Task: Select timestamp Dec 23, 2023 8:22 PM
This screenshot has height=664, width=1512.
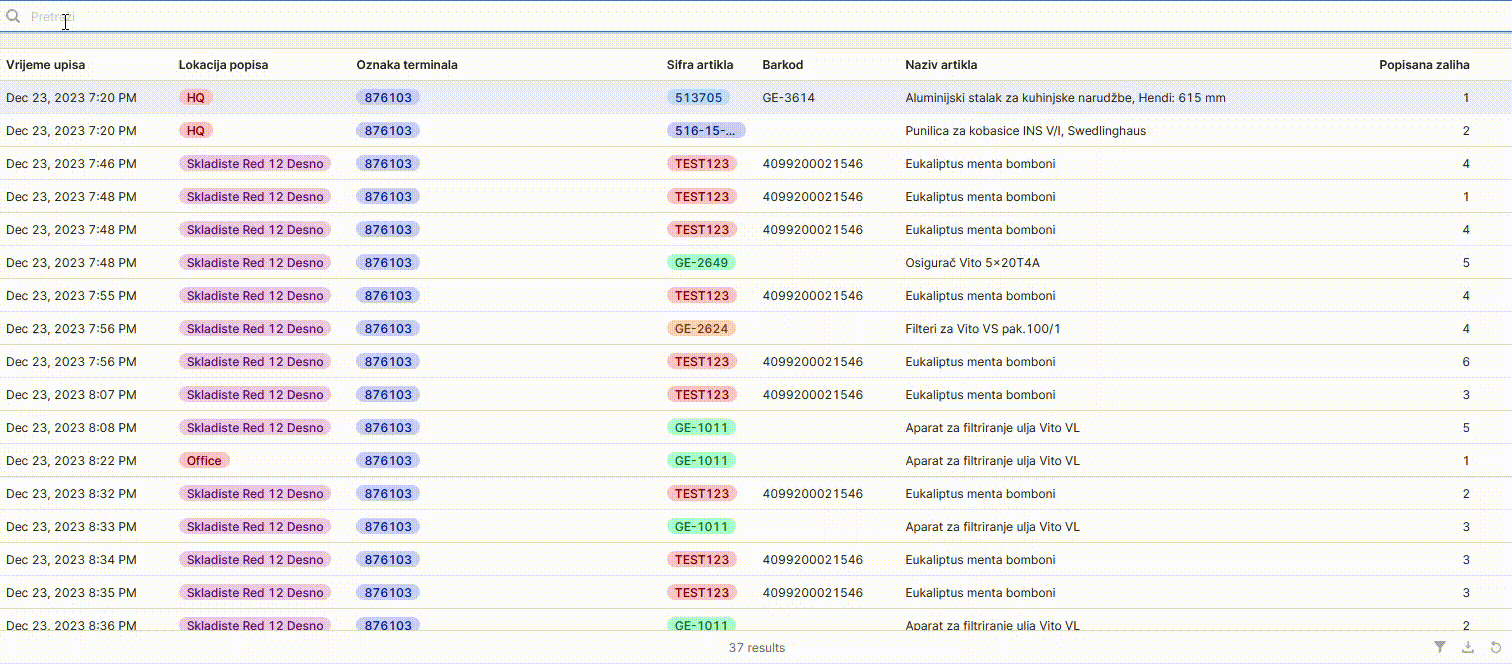Action: pyautogui.click(x=71, y=461)
